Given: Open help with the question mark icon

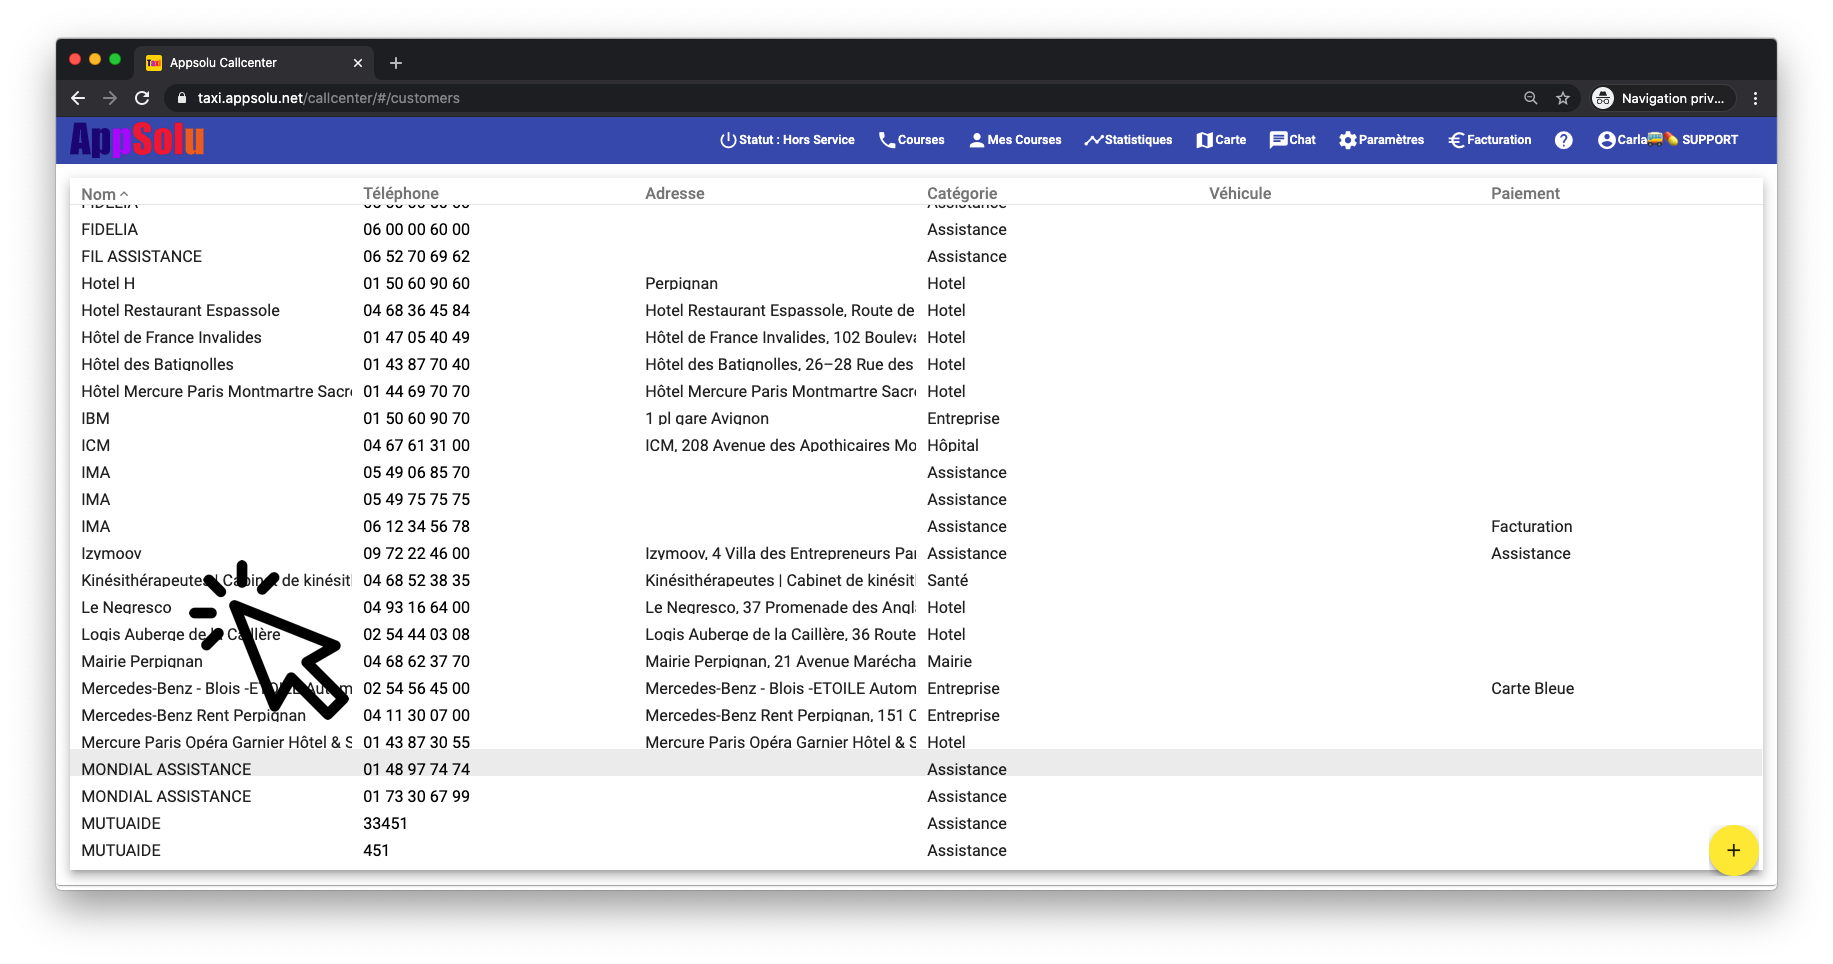Looking at the screenshot, I should 1564,140.
